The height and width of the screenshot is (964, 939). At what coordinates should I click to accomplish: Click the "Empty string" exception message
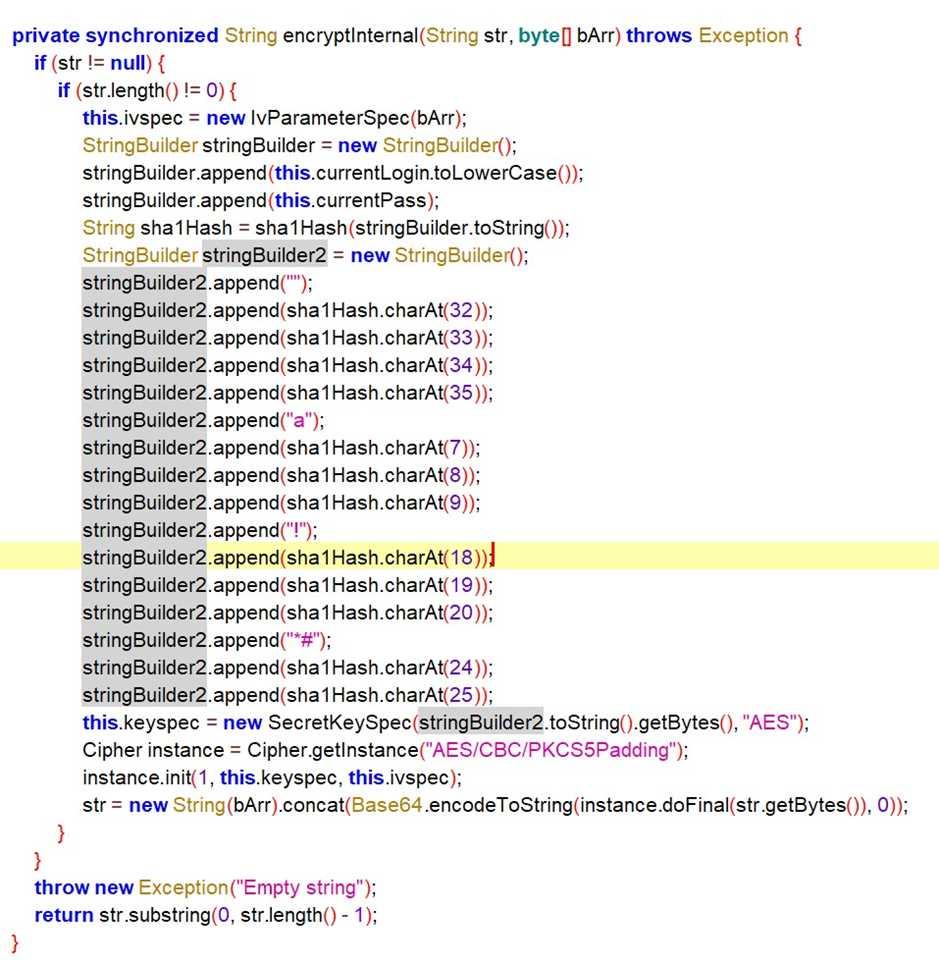tap(301, 888)
